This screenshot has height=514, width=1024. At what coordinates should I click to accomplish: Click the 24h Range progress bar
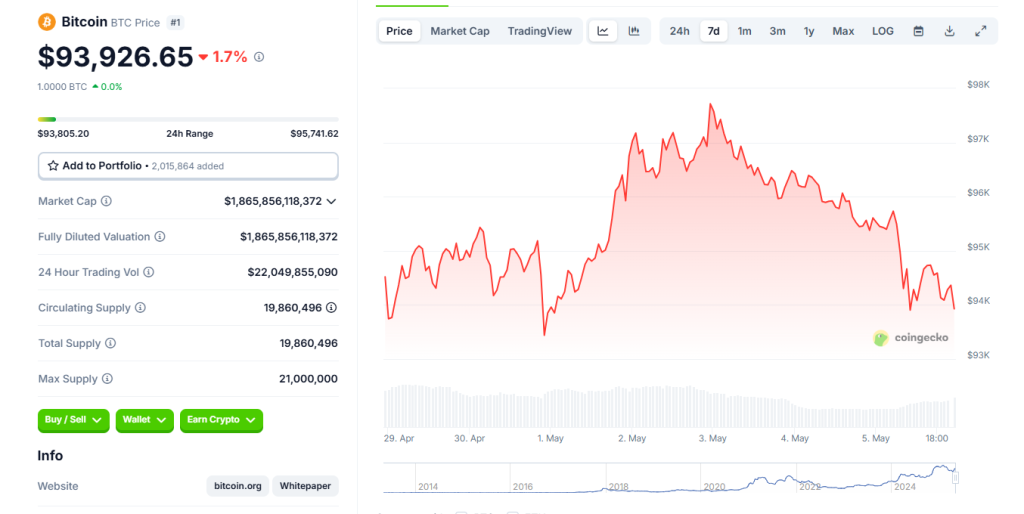(188, 120)
